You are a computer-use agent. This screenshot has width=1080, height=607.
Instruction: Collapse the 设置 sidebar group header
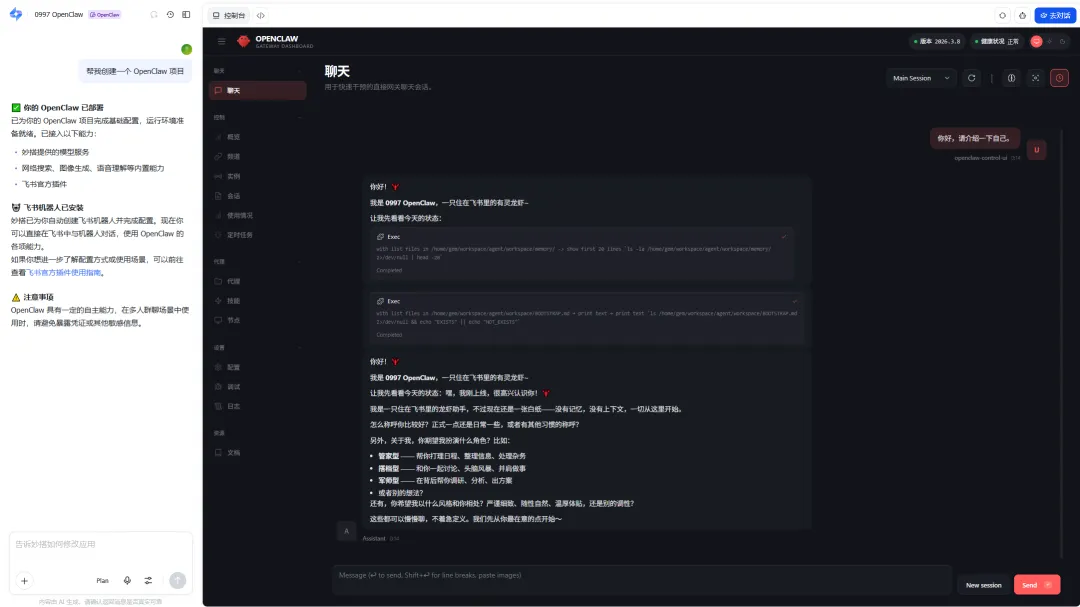pyautogui.click(x=257, y=348)
